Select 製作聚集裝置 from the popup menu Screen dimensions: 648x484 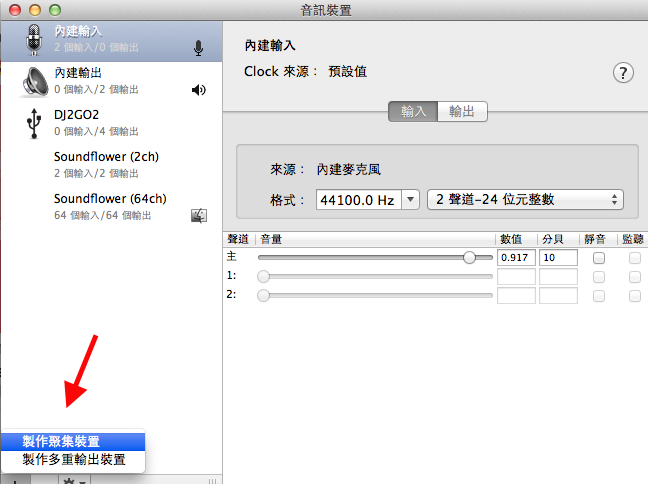point(73,441)
